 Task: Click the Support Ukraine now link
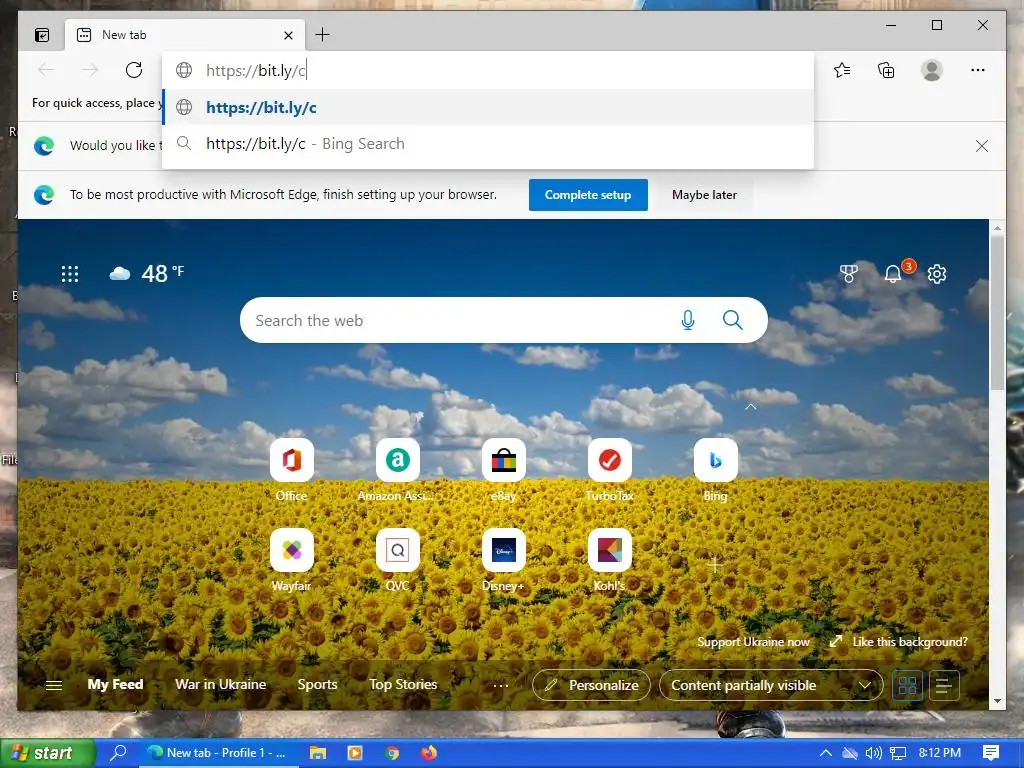click(x=753, y=642)
